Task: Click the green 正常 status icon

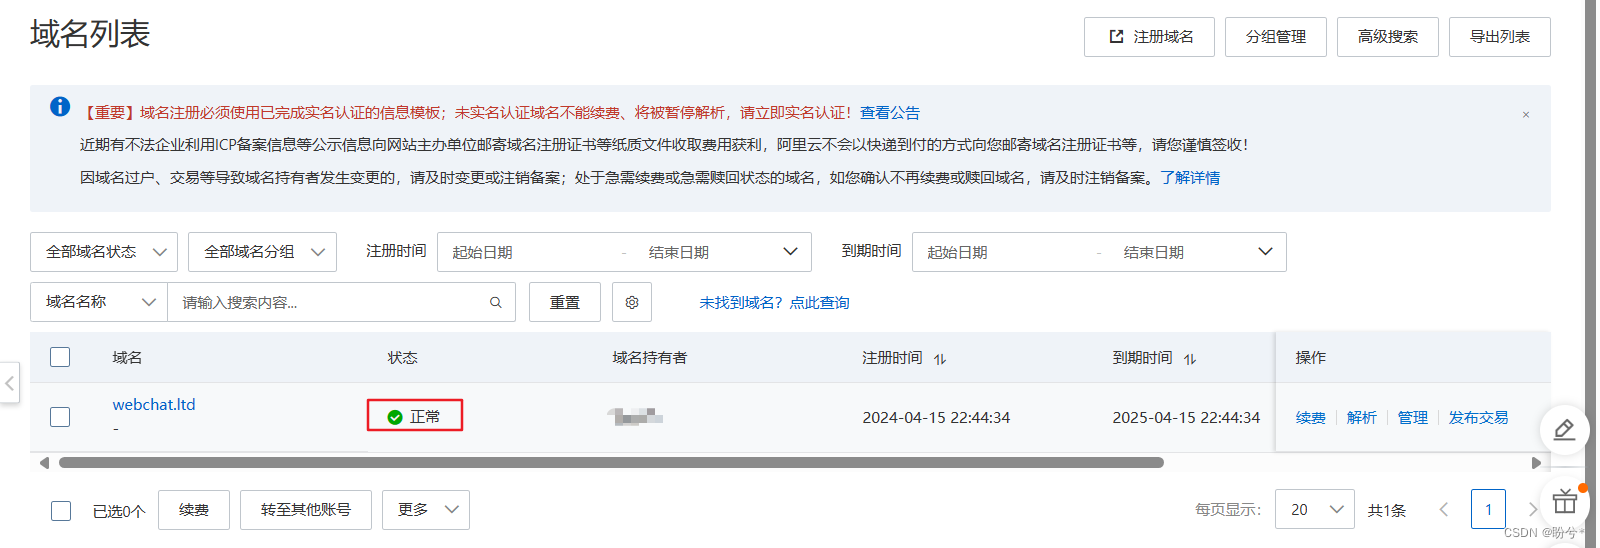Action: click(x=395, y=417)
